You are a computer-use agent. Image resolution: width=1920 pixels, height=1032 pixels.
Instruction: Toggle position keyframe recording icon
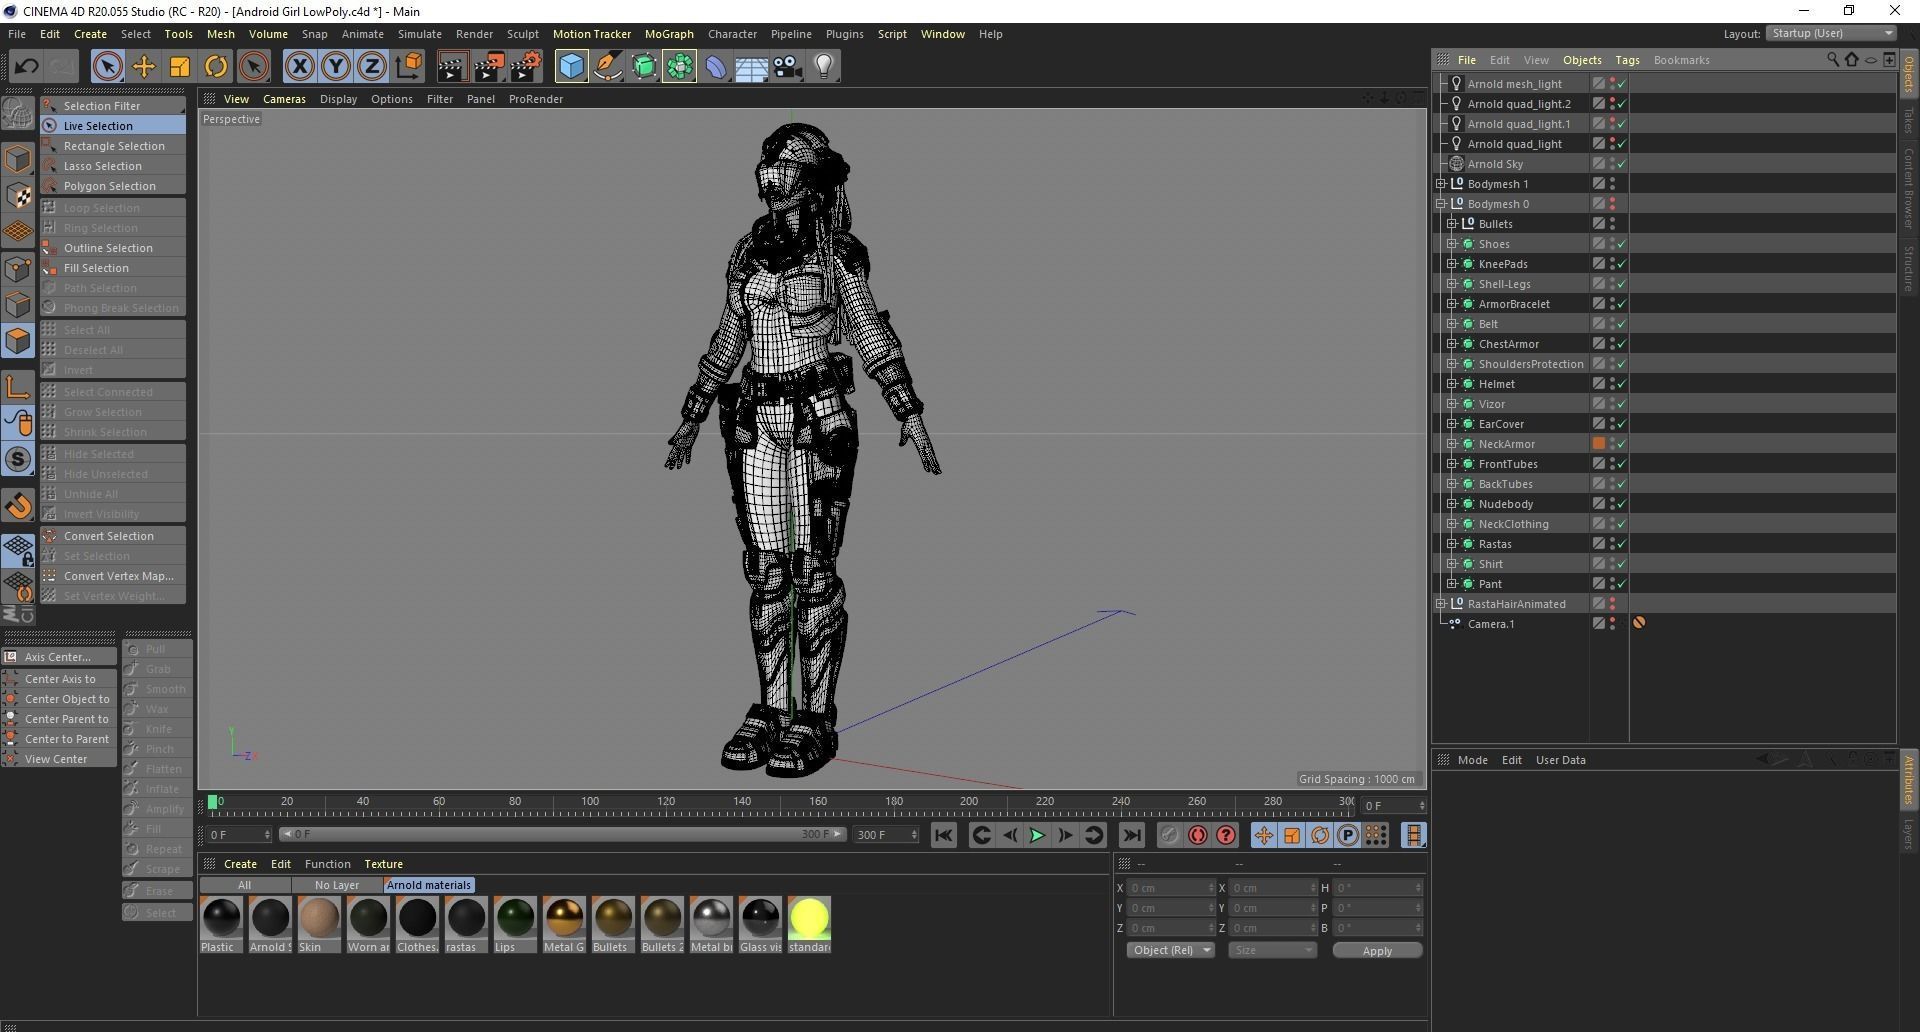point(1264,835)
